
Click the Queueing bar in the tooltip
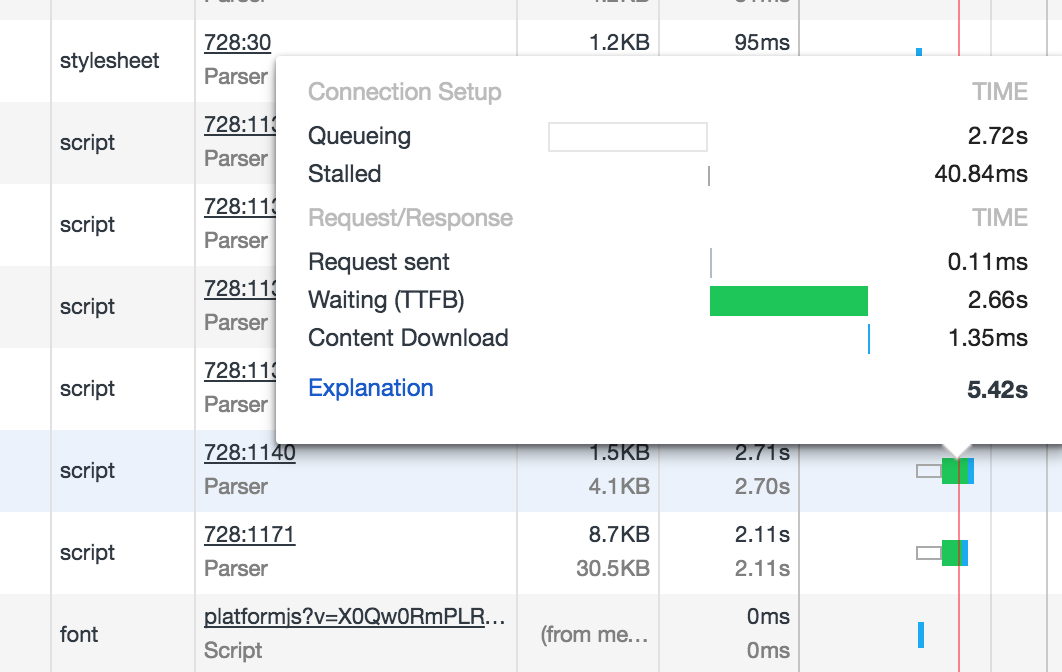point(628,135)
